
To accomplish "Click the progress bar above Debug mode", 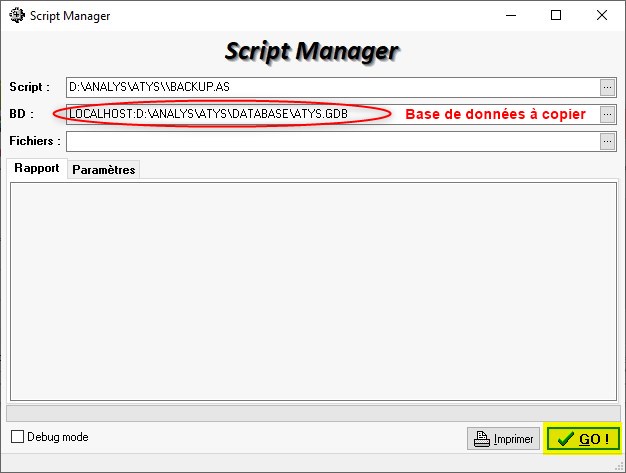I will pyautogui.click(x=312, y=412).
